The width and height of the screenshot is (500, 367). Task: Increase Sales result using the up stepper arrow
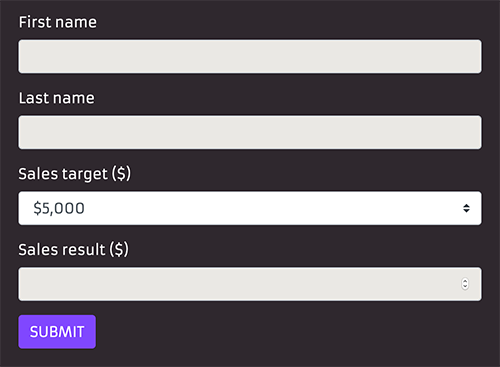pos(465,281)
